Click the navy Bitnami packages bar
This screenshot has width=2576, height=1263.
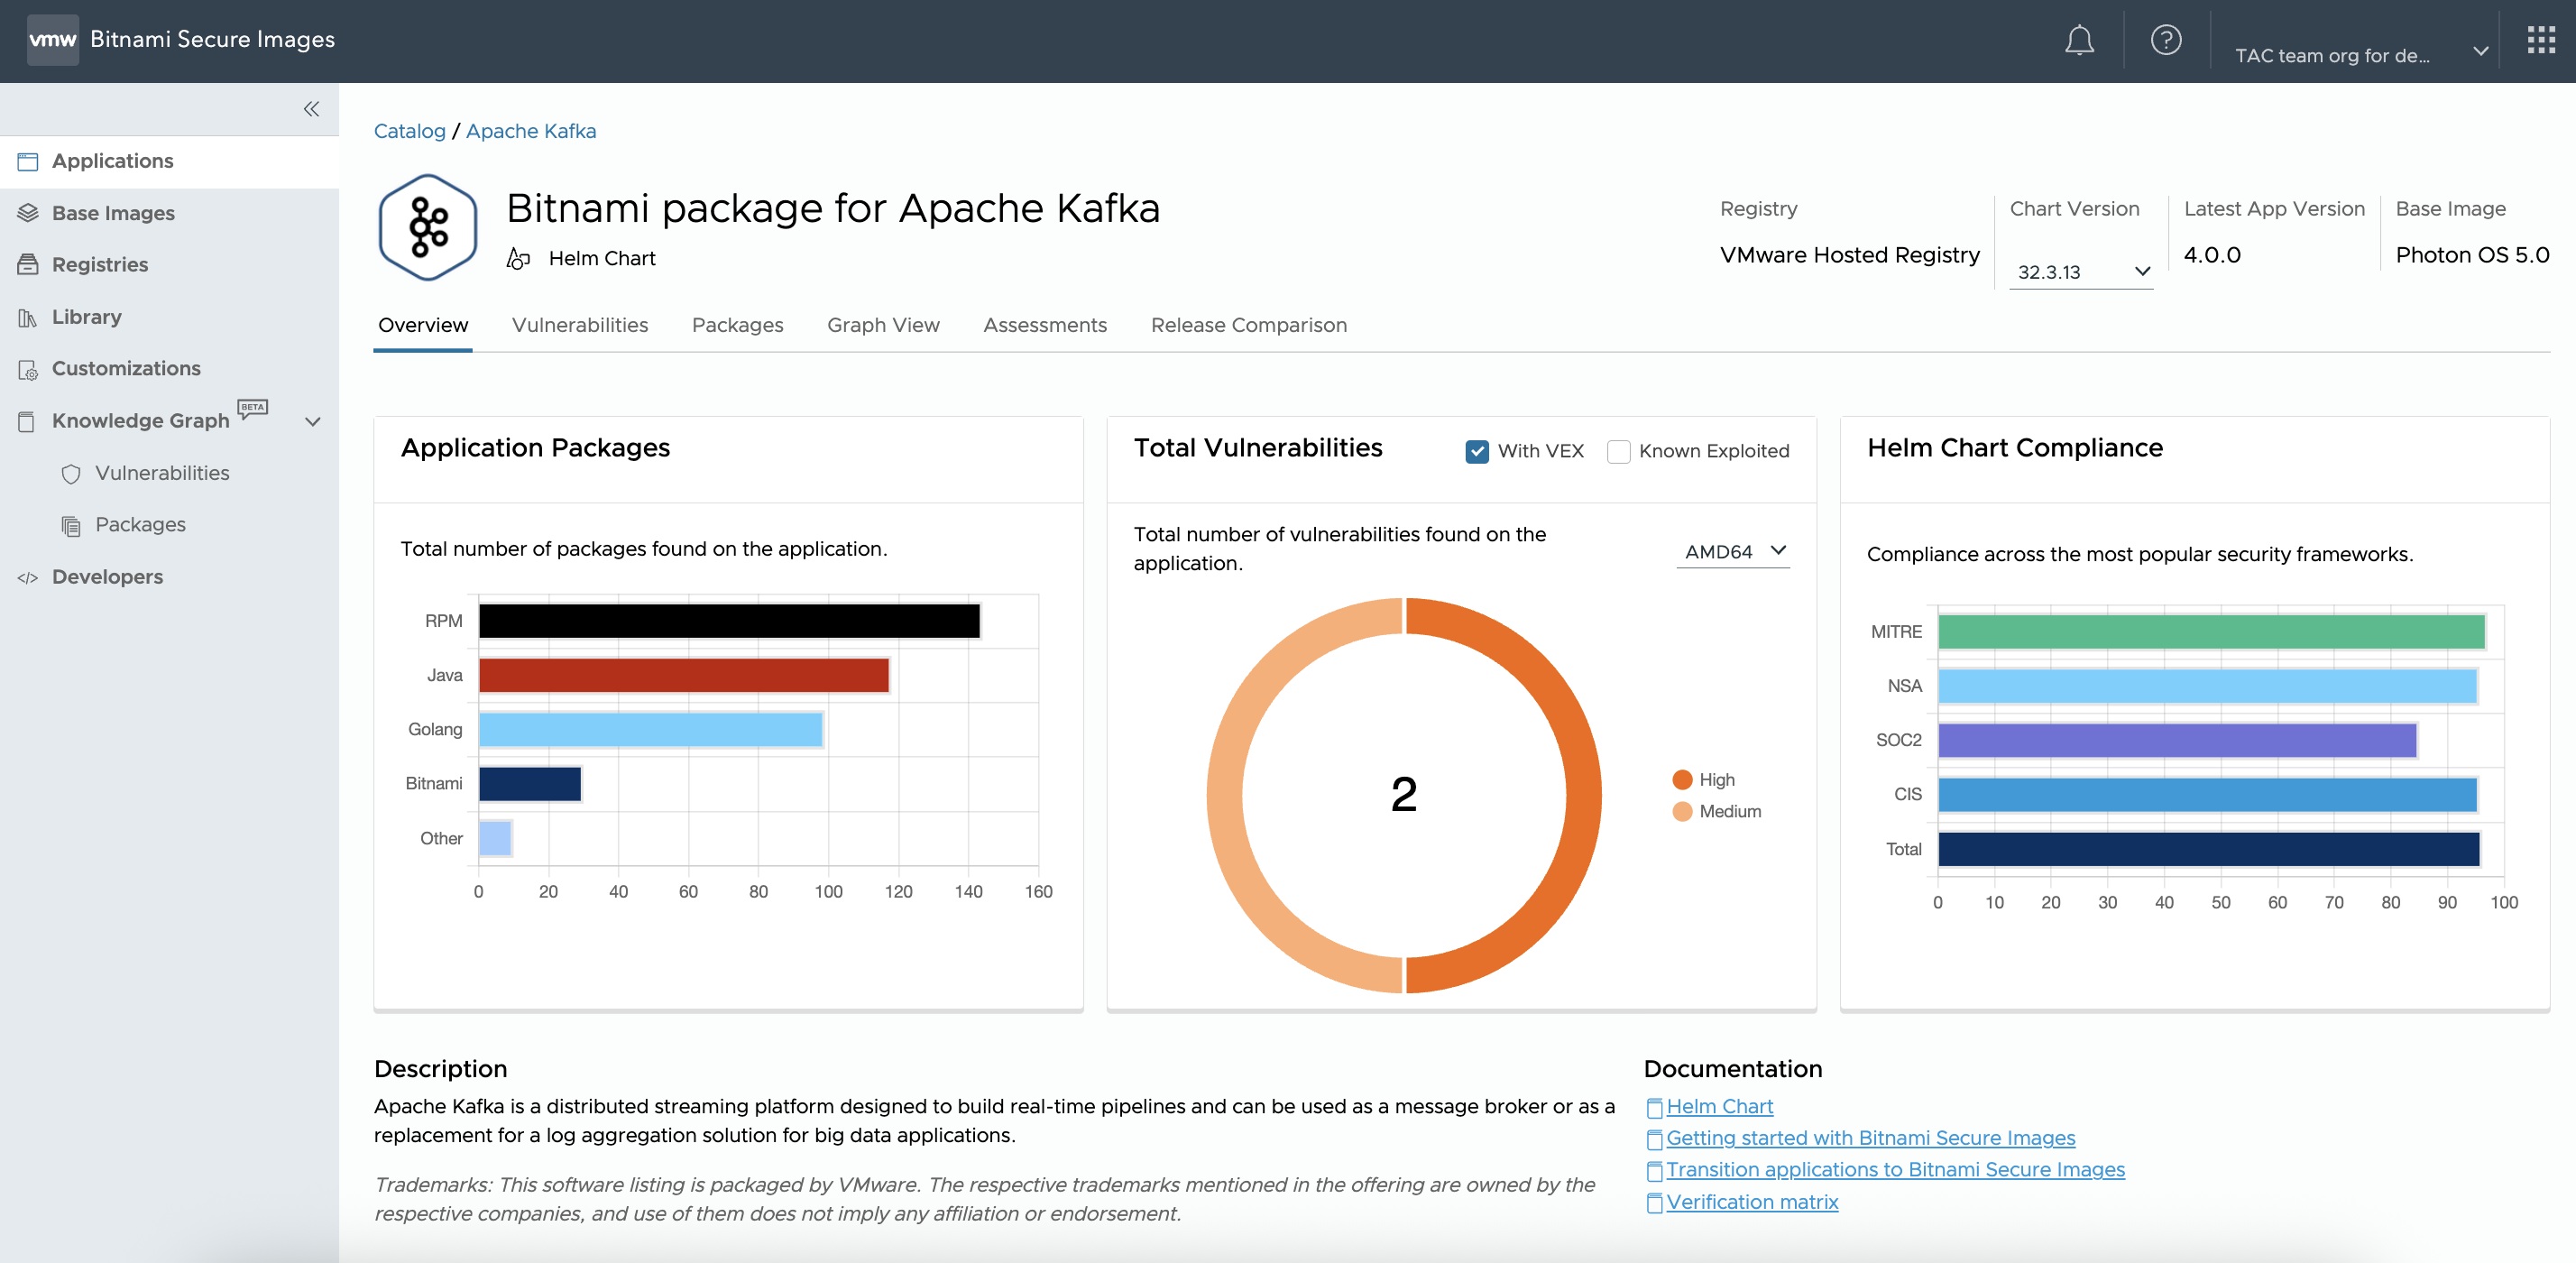(x=530, y=784)
